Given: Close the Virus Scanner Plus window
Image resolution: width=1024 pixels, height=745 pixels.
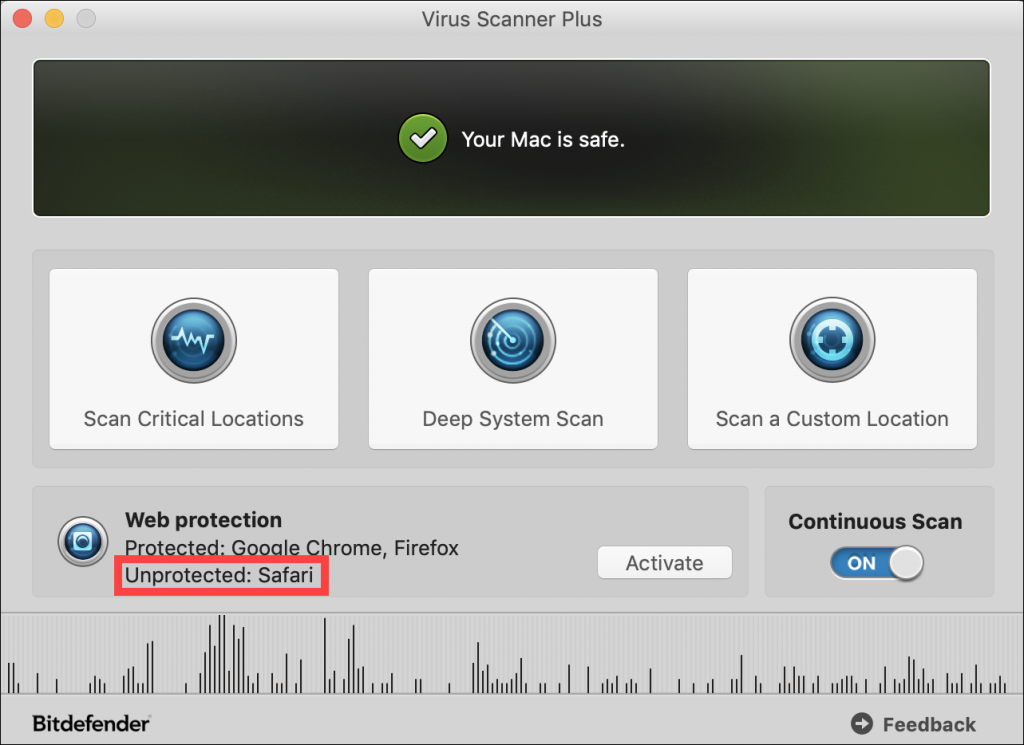Looking at the screenshot, I should click(22, 18).
